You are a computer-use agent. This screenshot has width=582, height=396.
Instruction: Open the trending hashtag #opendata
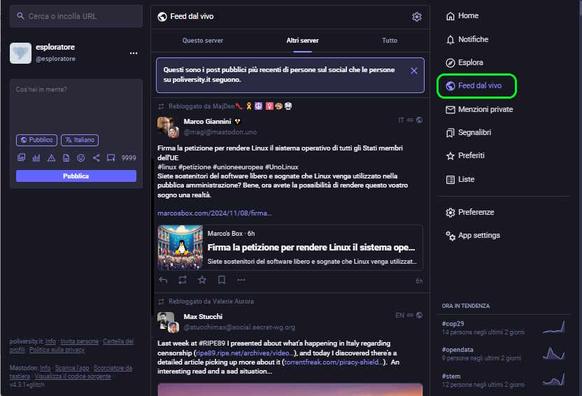(x=457, y=350)
